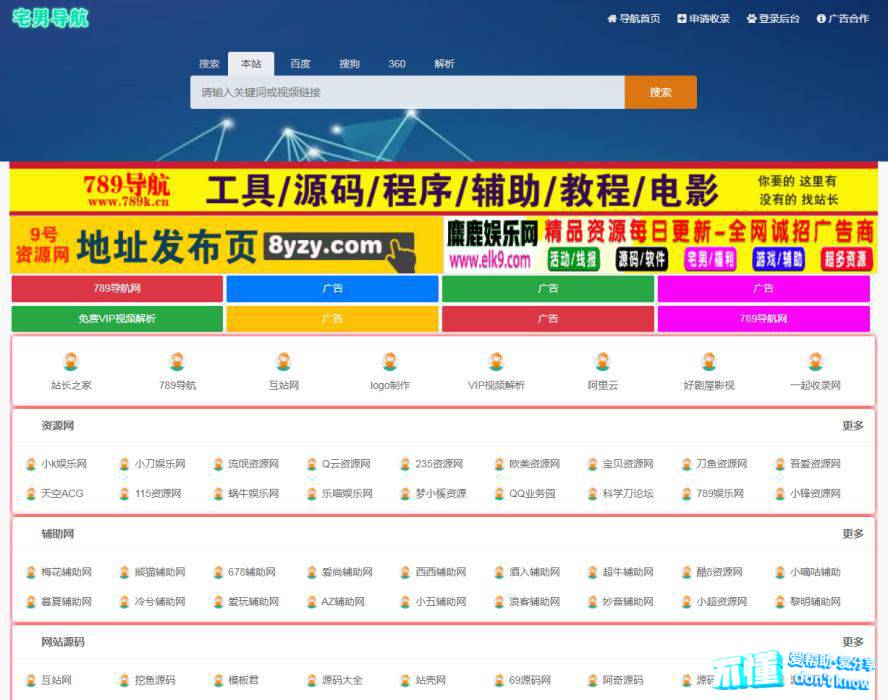Focus the keyword search input field
Viewport: 888px width, 700px height.
(x=407, y=92)
